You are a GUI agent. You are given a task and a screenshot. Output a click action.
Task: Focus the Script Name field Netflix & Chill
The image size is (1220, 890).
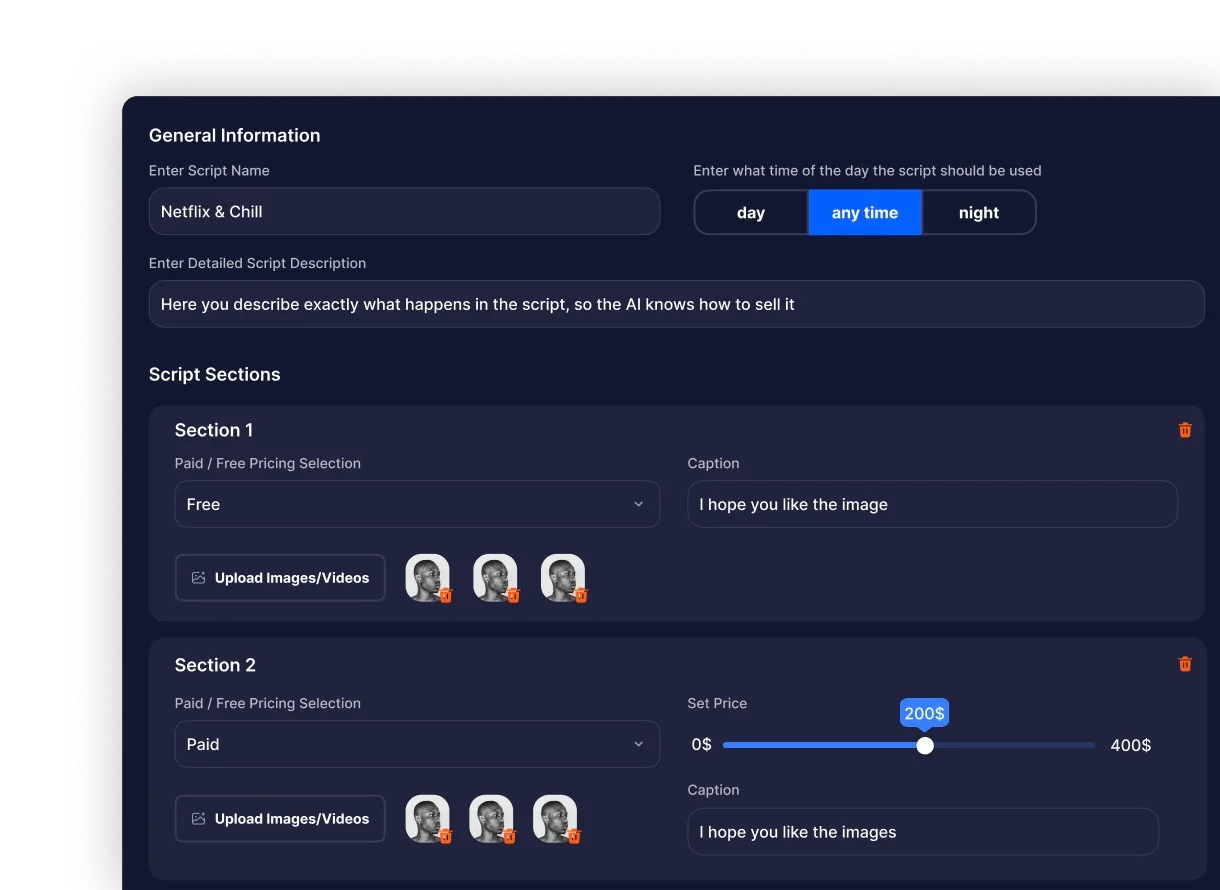coord(404,211)
